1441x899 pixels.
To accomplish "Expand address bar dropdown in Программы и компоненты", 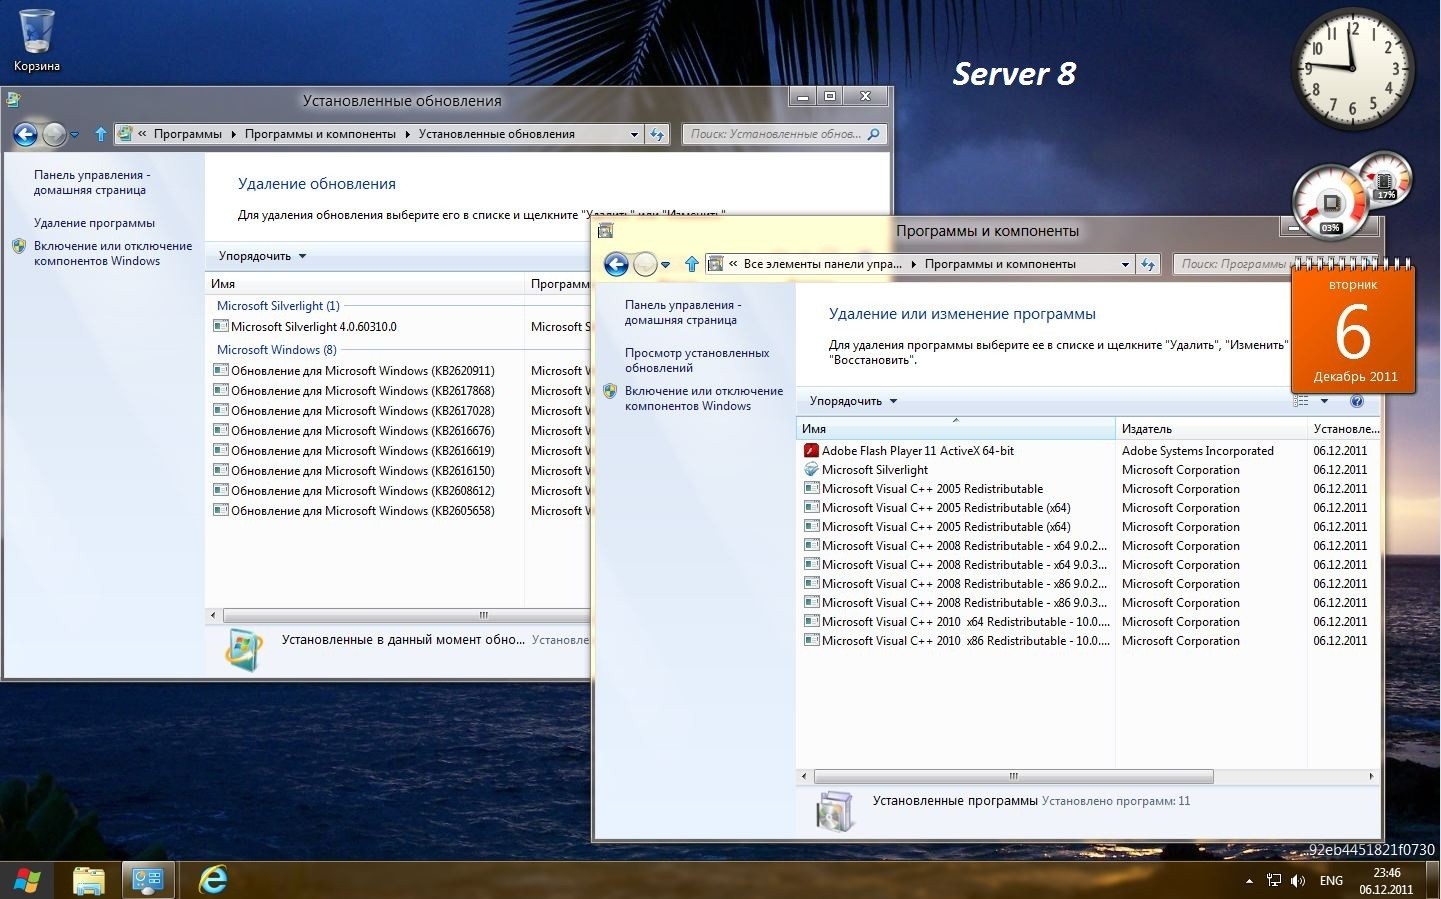I will 1125,264.
